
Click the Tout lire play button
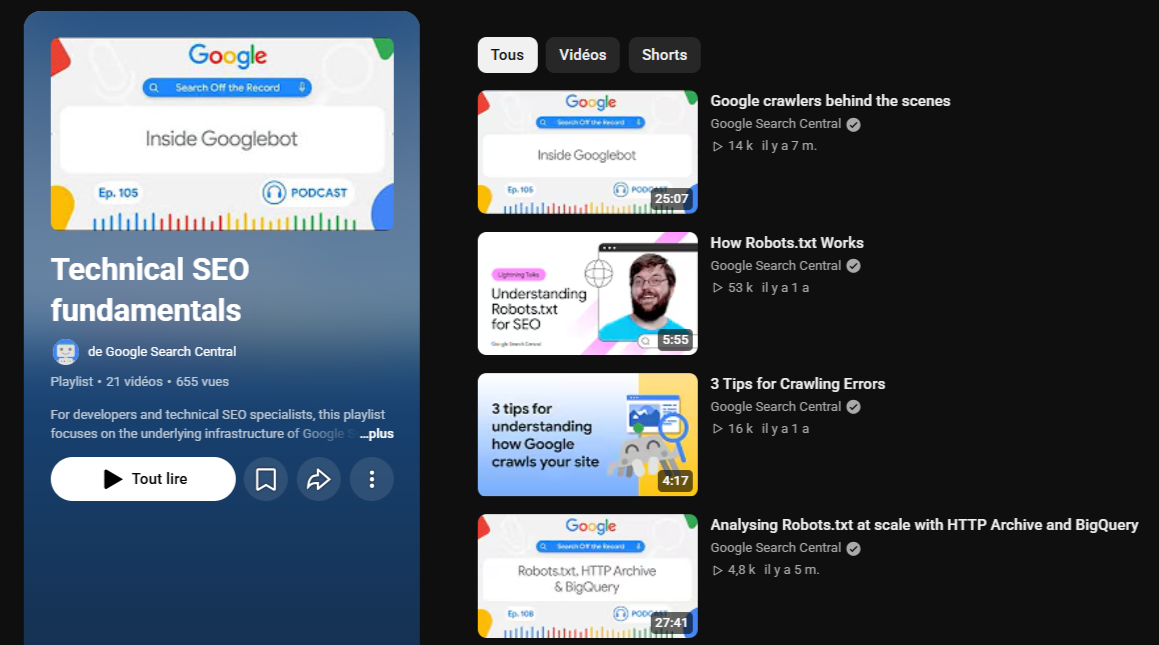143,479
